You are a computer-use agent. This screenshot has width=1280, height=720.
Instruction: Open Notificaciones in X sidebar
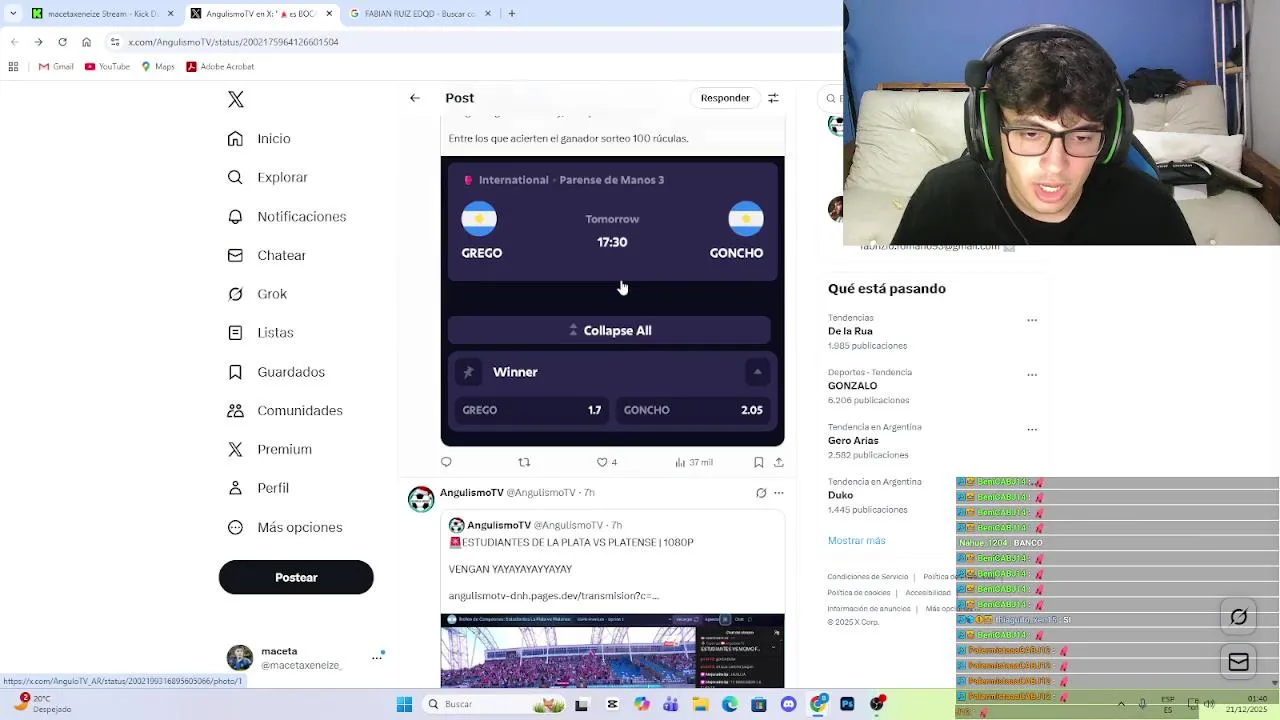tap(286, 217)
